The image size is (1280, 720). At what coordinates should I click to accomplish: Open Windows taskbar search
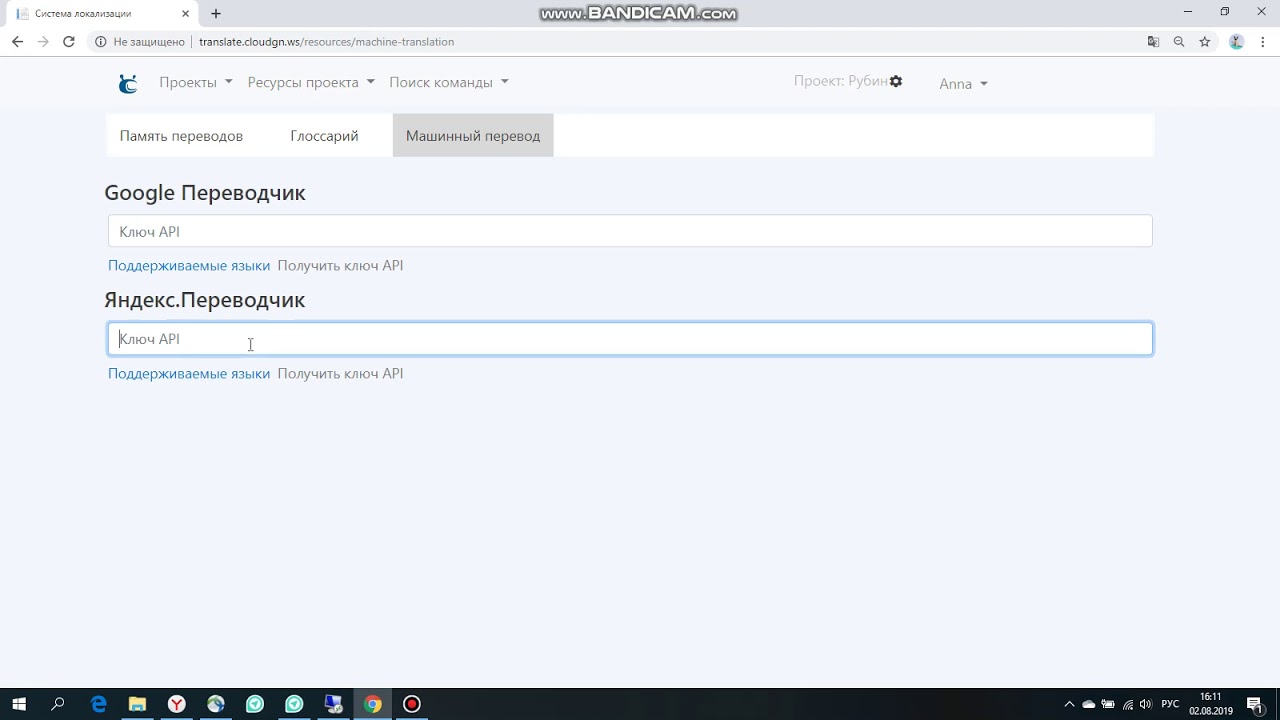click(58, 704)
